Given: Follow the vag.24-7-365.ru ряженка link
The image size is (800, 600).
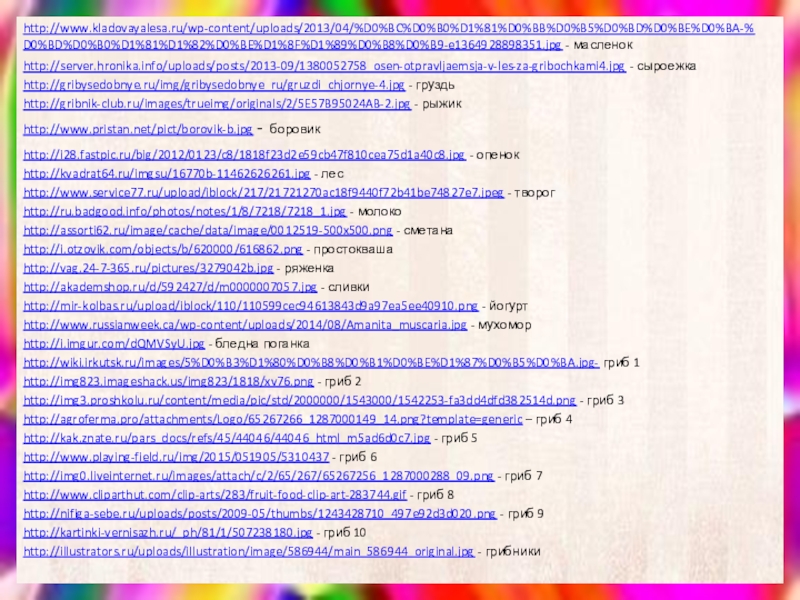Looking at the screenshot, I should point(148,269).
